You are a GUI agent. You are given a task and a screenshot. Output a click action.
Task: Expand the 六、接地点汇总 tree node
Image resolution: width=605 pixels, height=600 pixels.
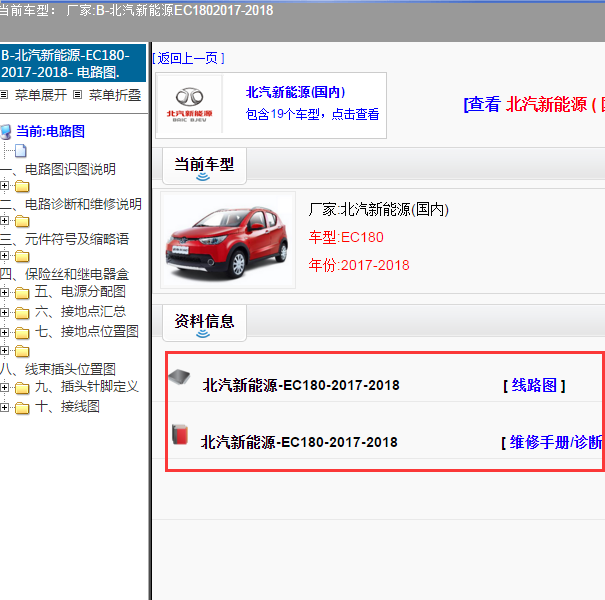tap(4, 312)
